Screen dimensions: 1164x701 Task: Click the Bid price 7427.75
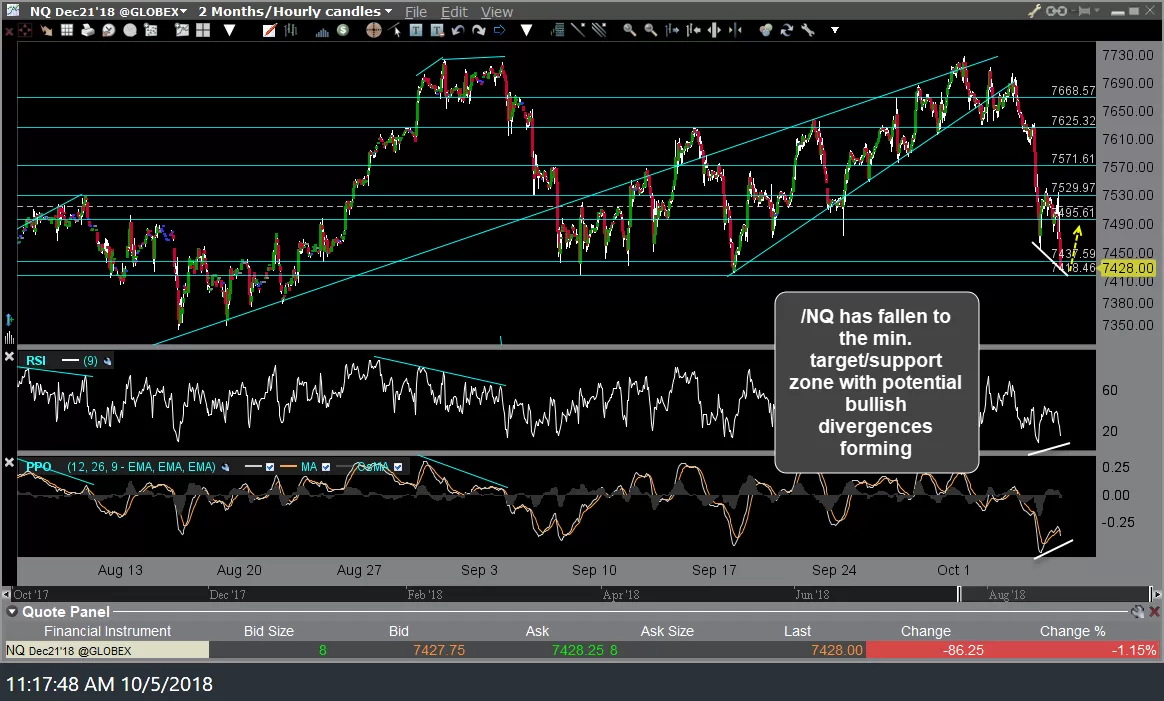(439, 651)
